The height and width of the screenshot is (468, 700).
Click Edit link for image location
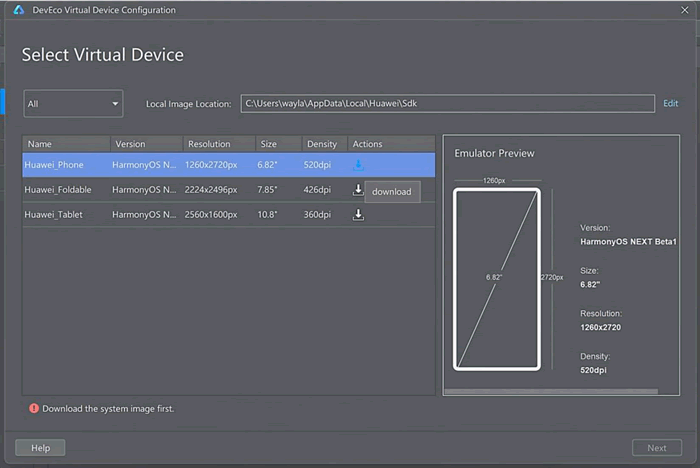(x=671, y=104)
